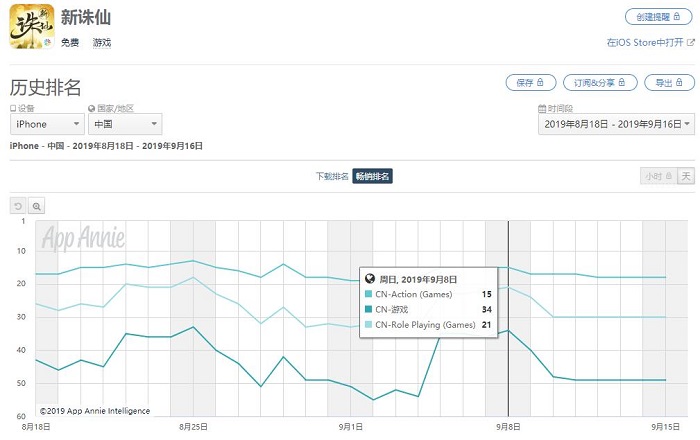Open the 中国 country dropdown

[125, 124]
